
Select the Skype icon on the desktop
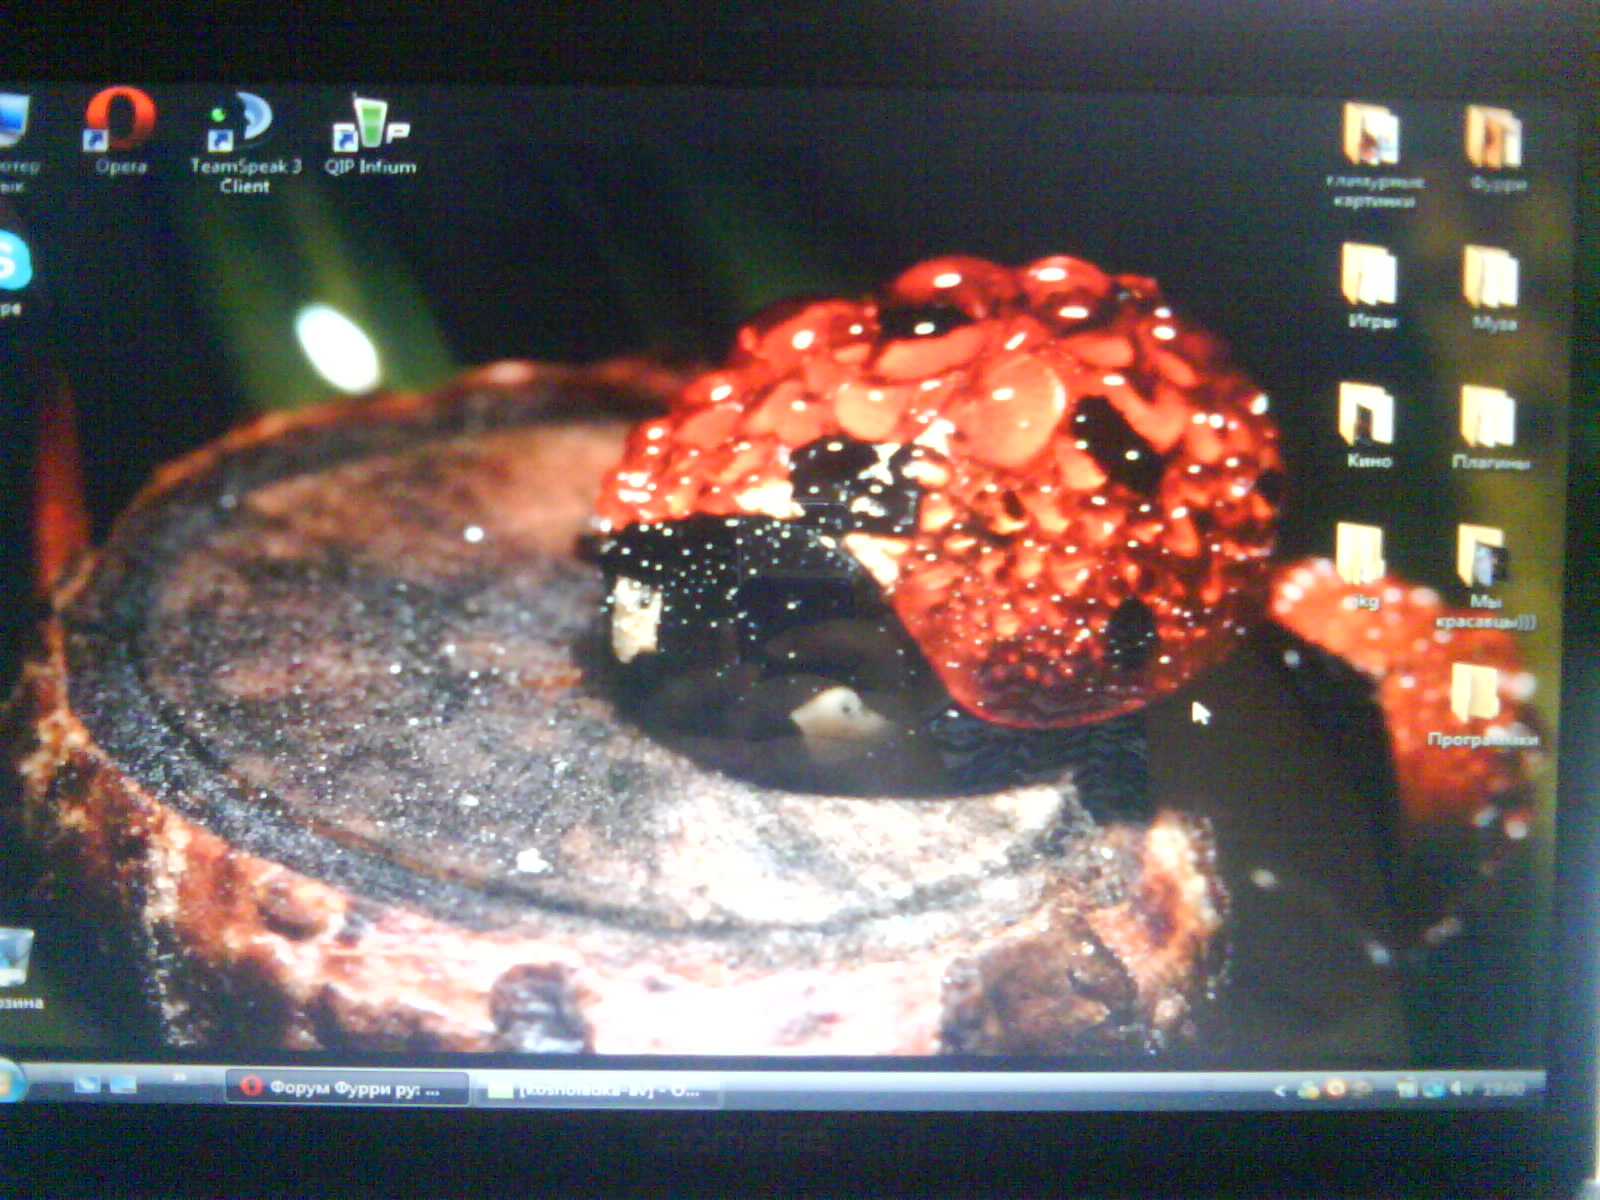click(x=12, y=262)
